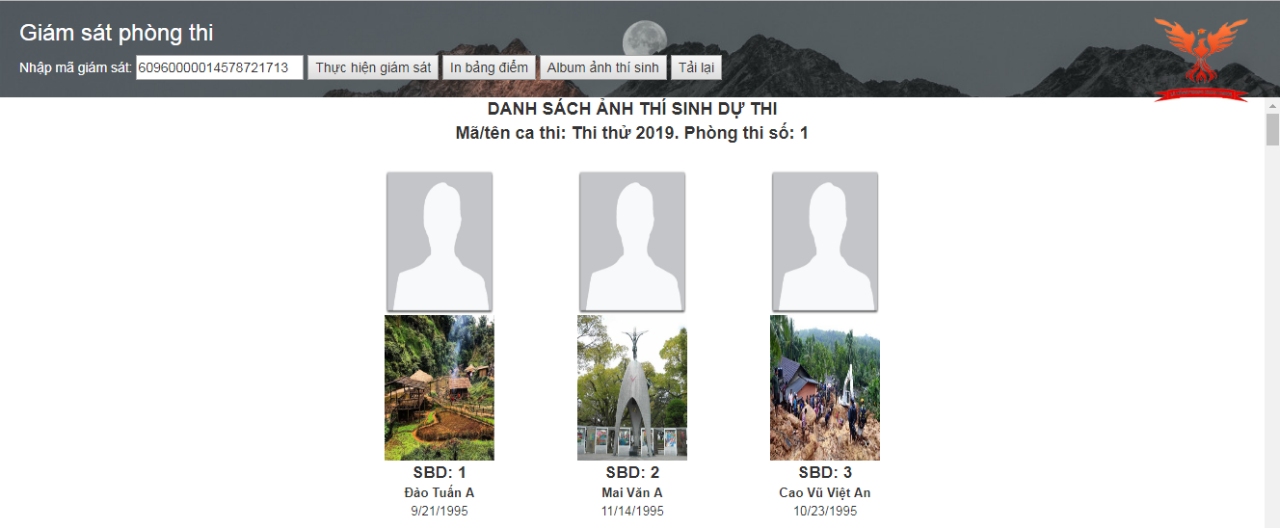Click the vertical scrollbar thumb

click(1272, 130)
